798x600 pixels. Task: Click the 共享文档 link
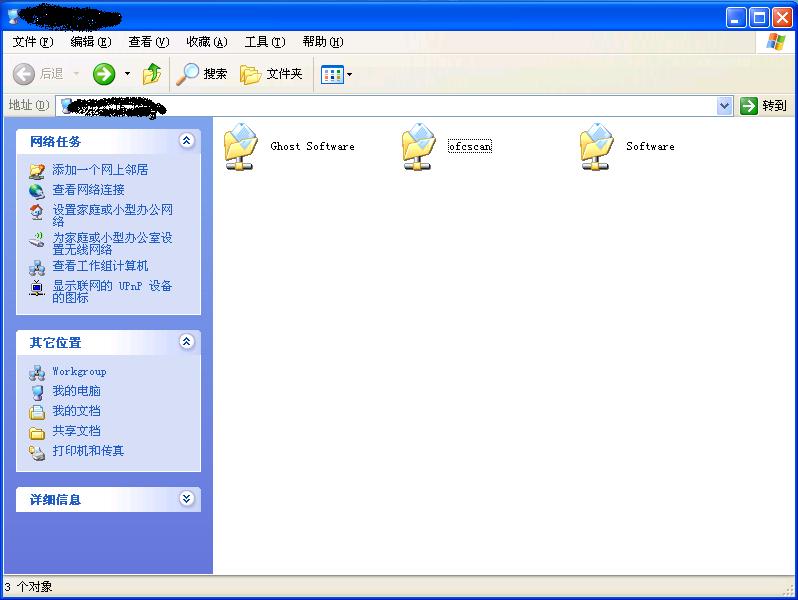[x=76, y=431]
